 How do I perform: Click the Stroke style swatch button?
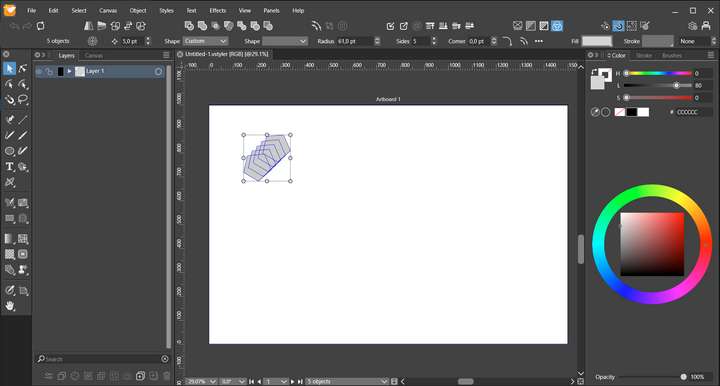tap(658, 41)
